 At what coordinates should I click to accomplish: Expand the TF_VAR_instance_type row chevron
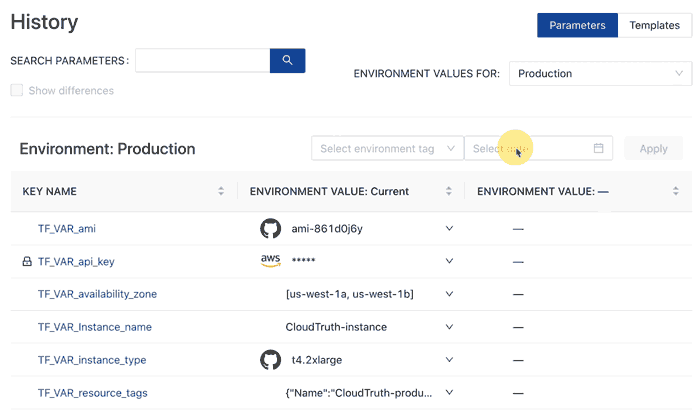click(x=449, y=360)
